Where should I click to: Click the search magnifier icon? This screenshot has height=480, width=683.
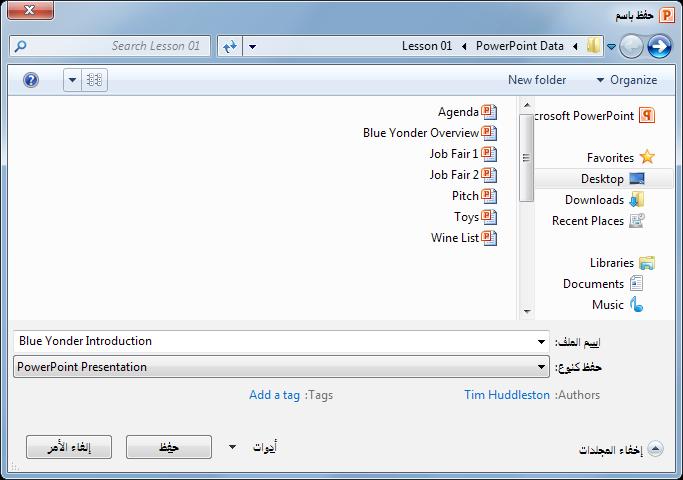(x=20, y=46)
